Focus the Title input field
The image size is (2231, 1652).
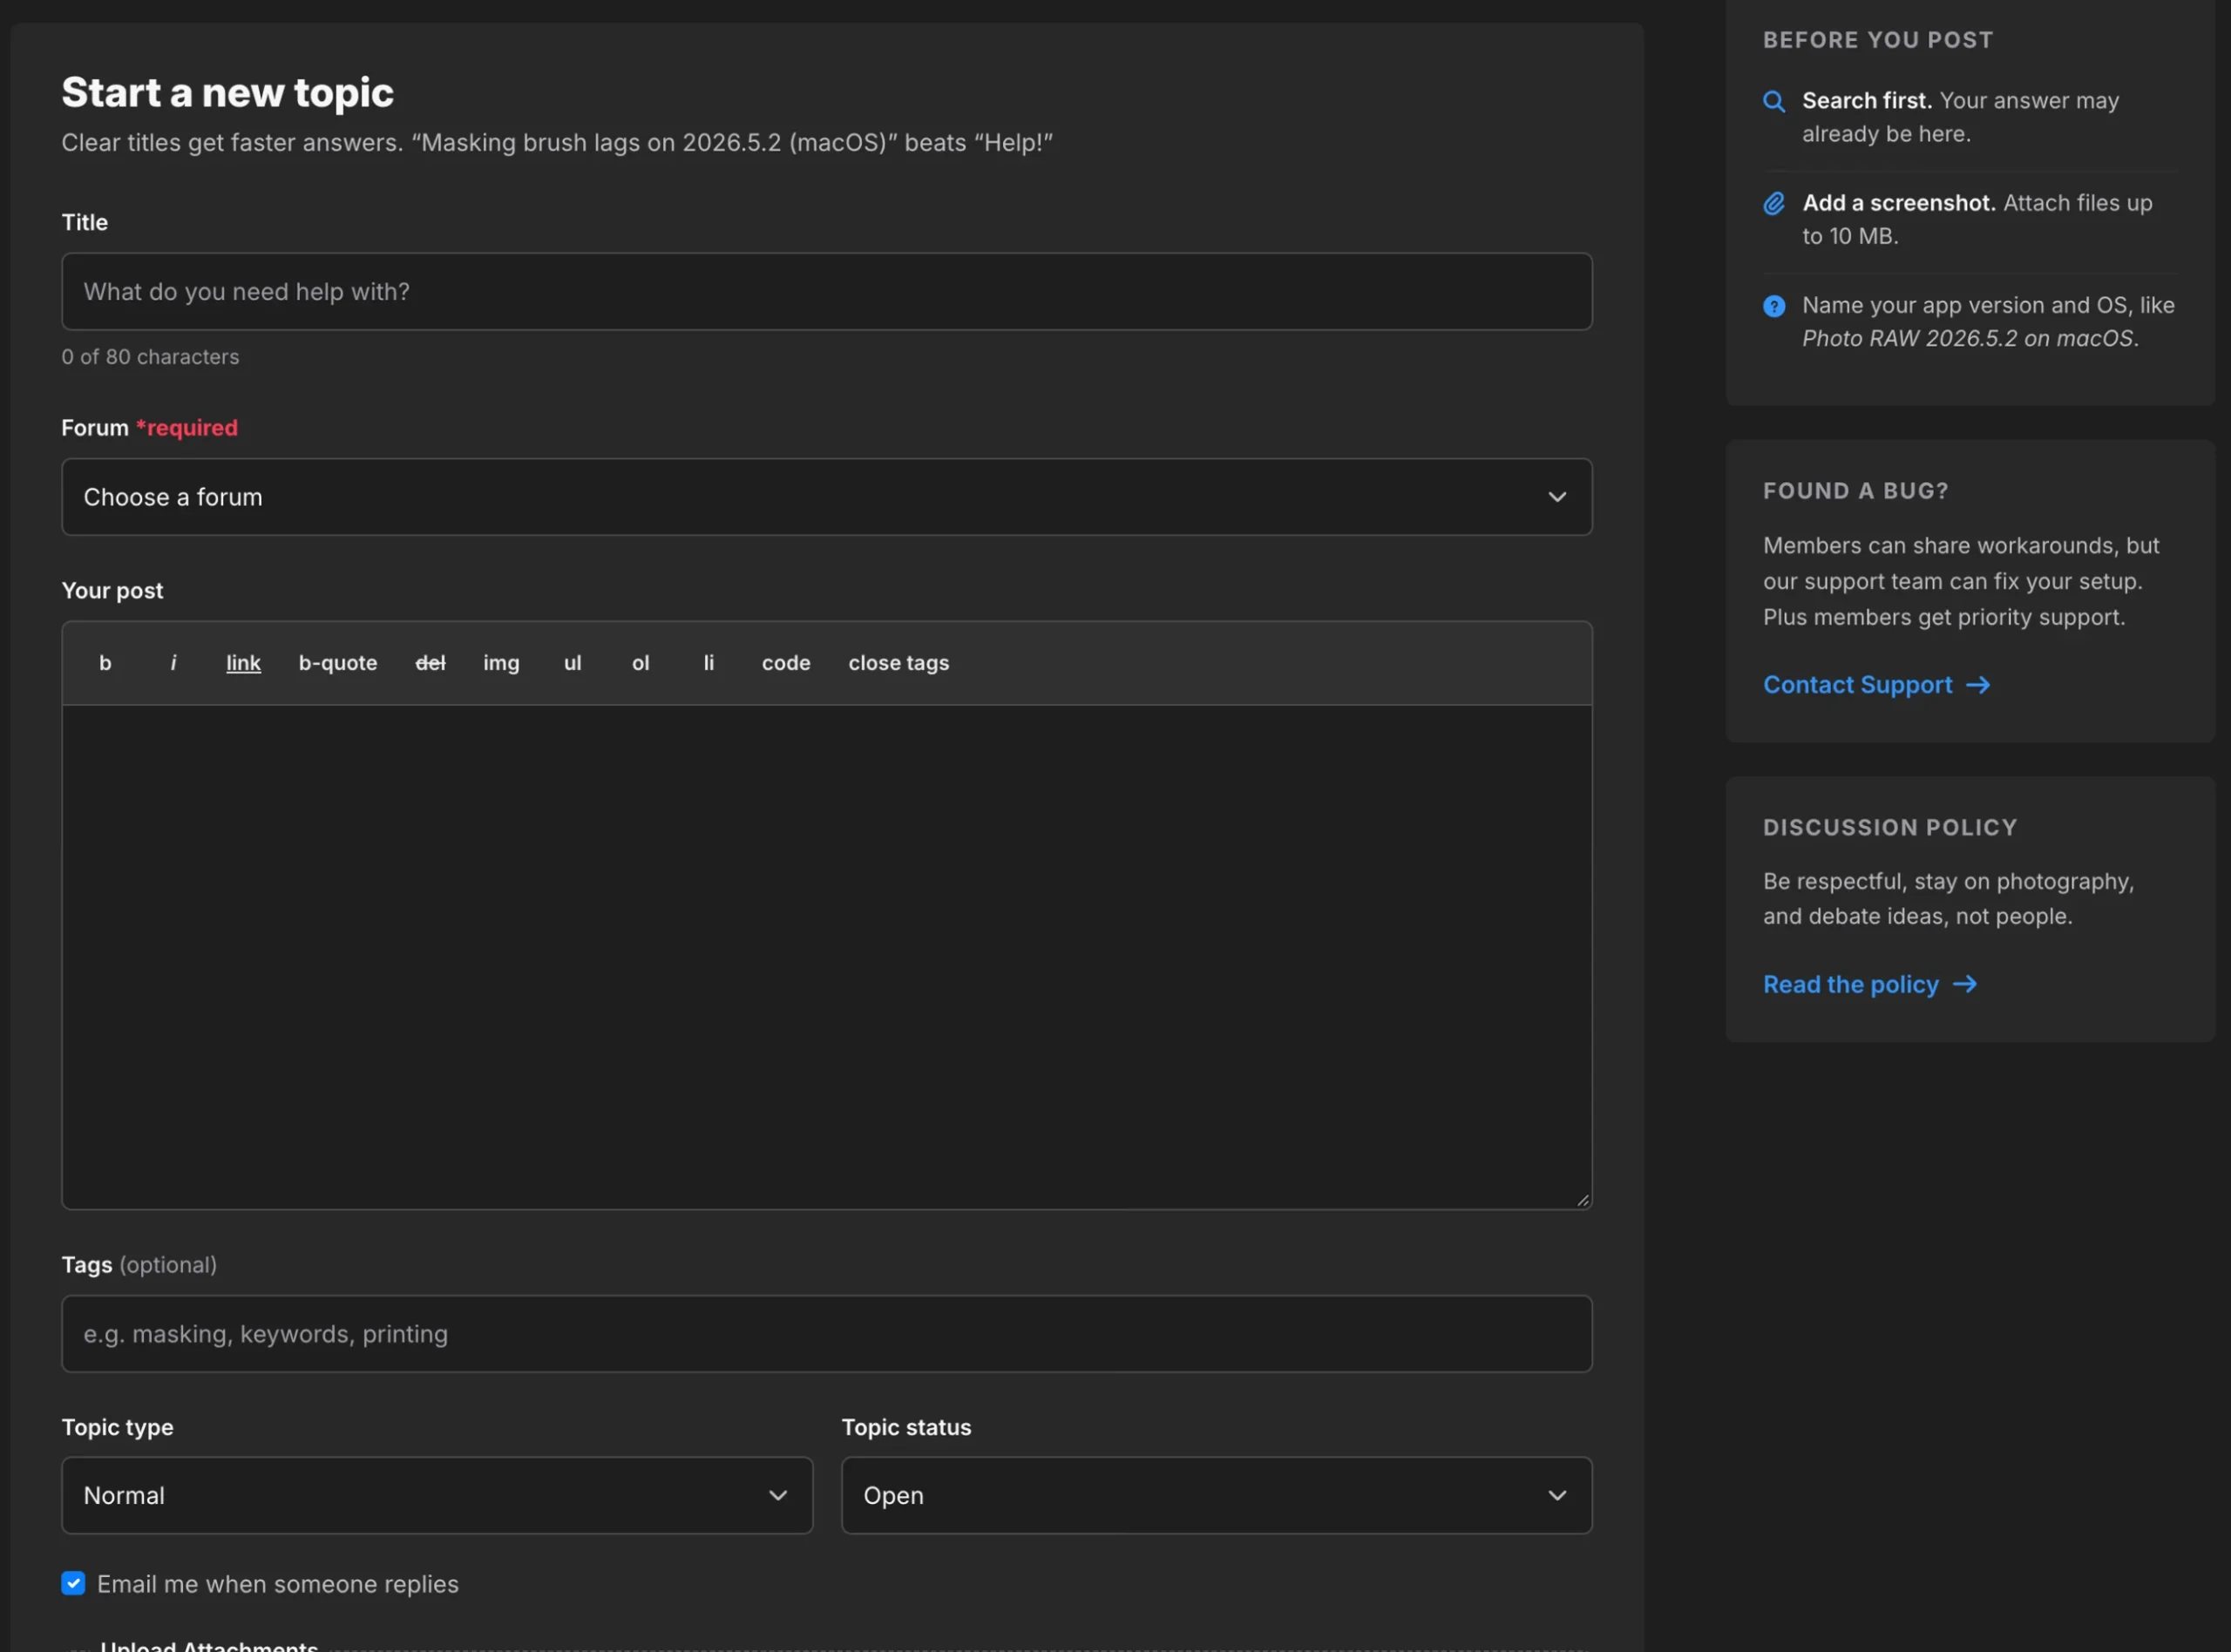pyautogui.click(x=826, y=291)
